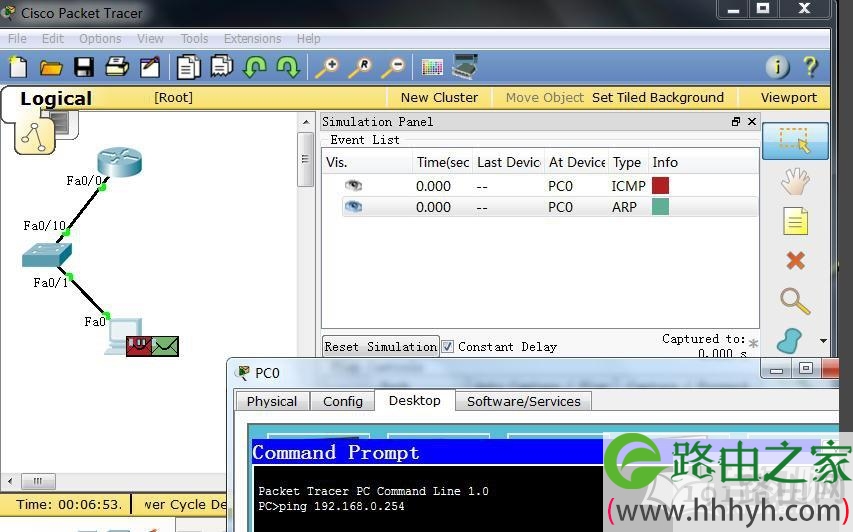
Task: Reset zoom with magnifier R icon
Action: click(x=360, y=67)
